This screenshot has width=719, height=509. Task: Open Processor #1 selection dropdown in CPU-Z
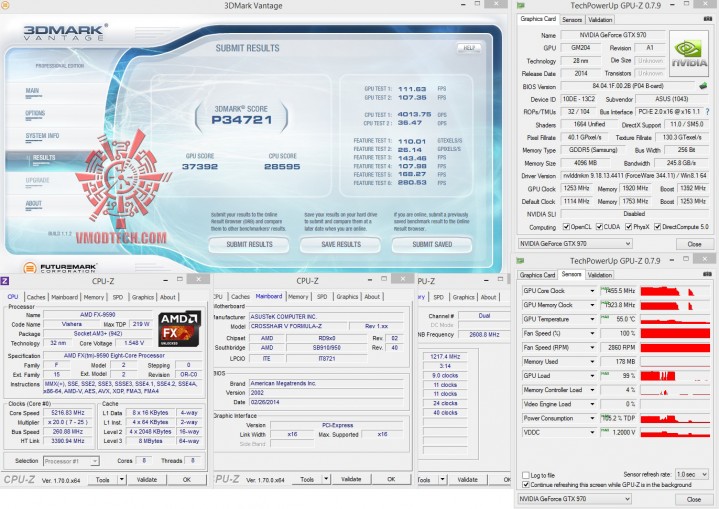pyautogui.click(x=71, y=461)
